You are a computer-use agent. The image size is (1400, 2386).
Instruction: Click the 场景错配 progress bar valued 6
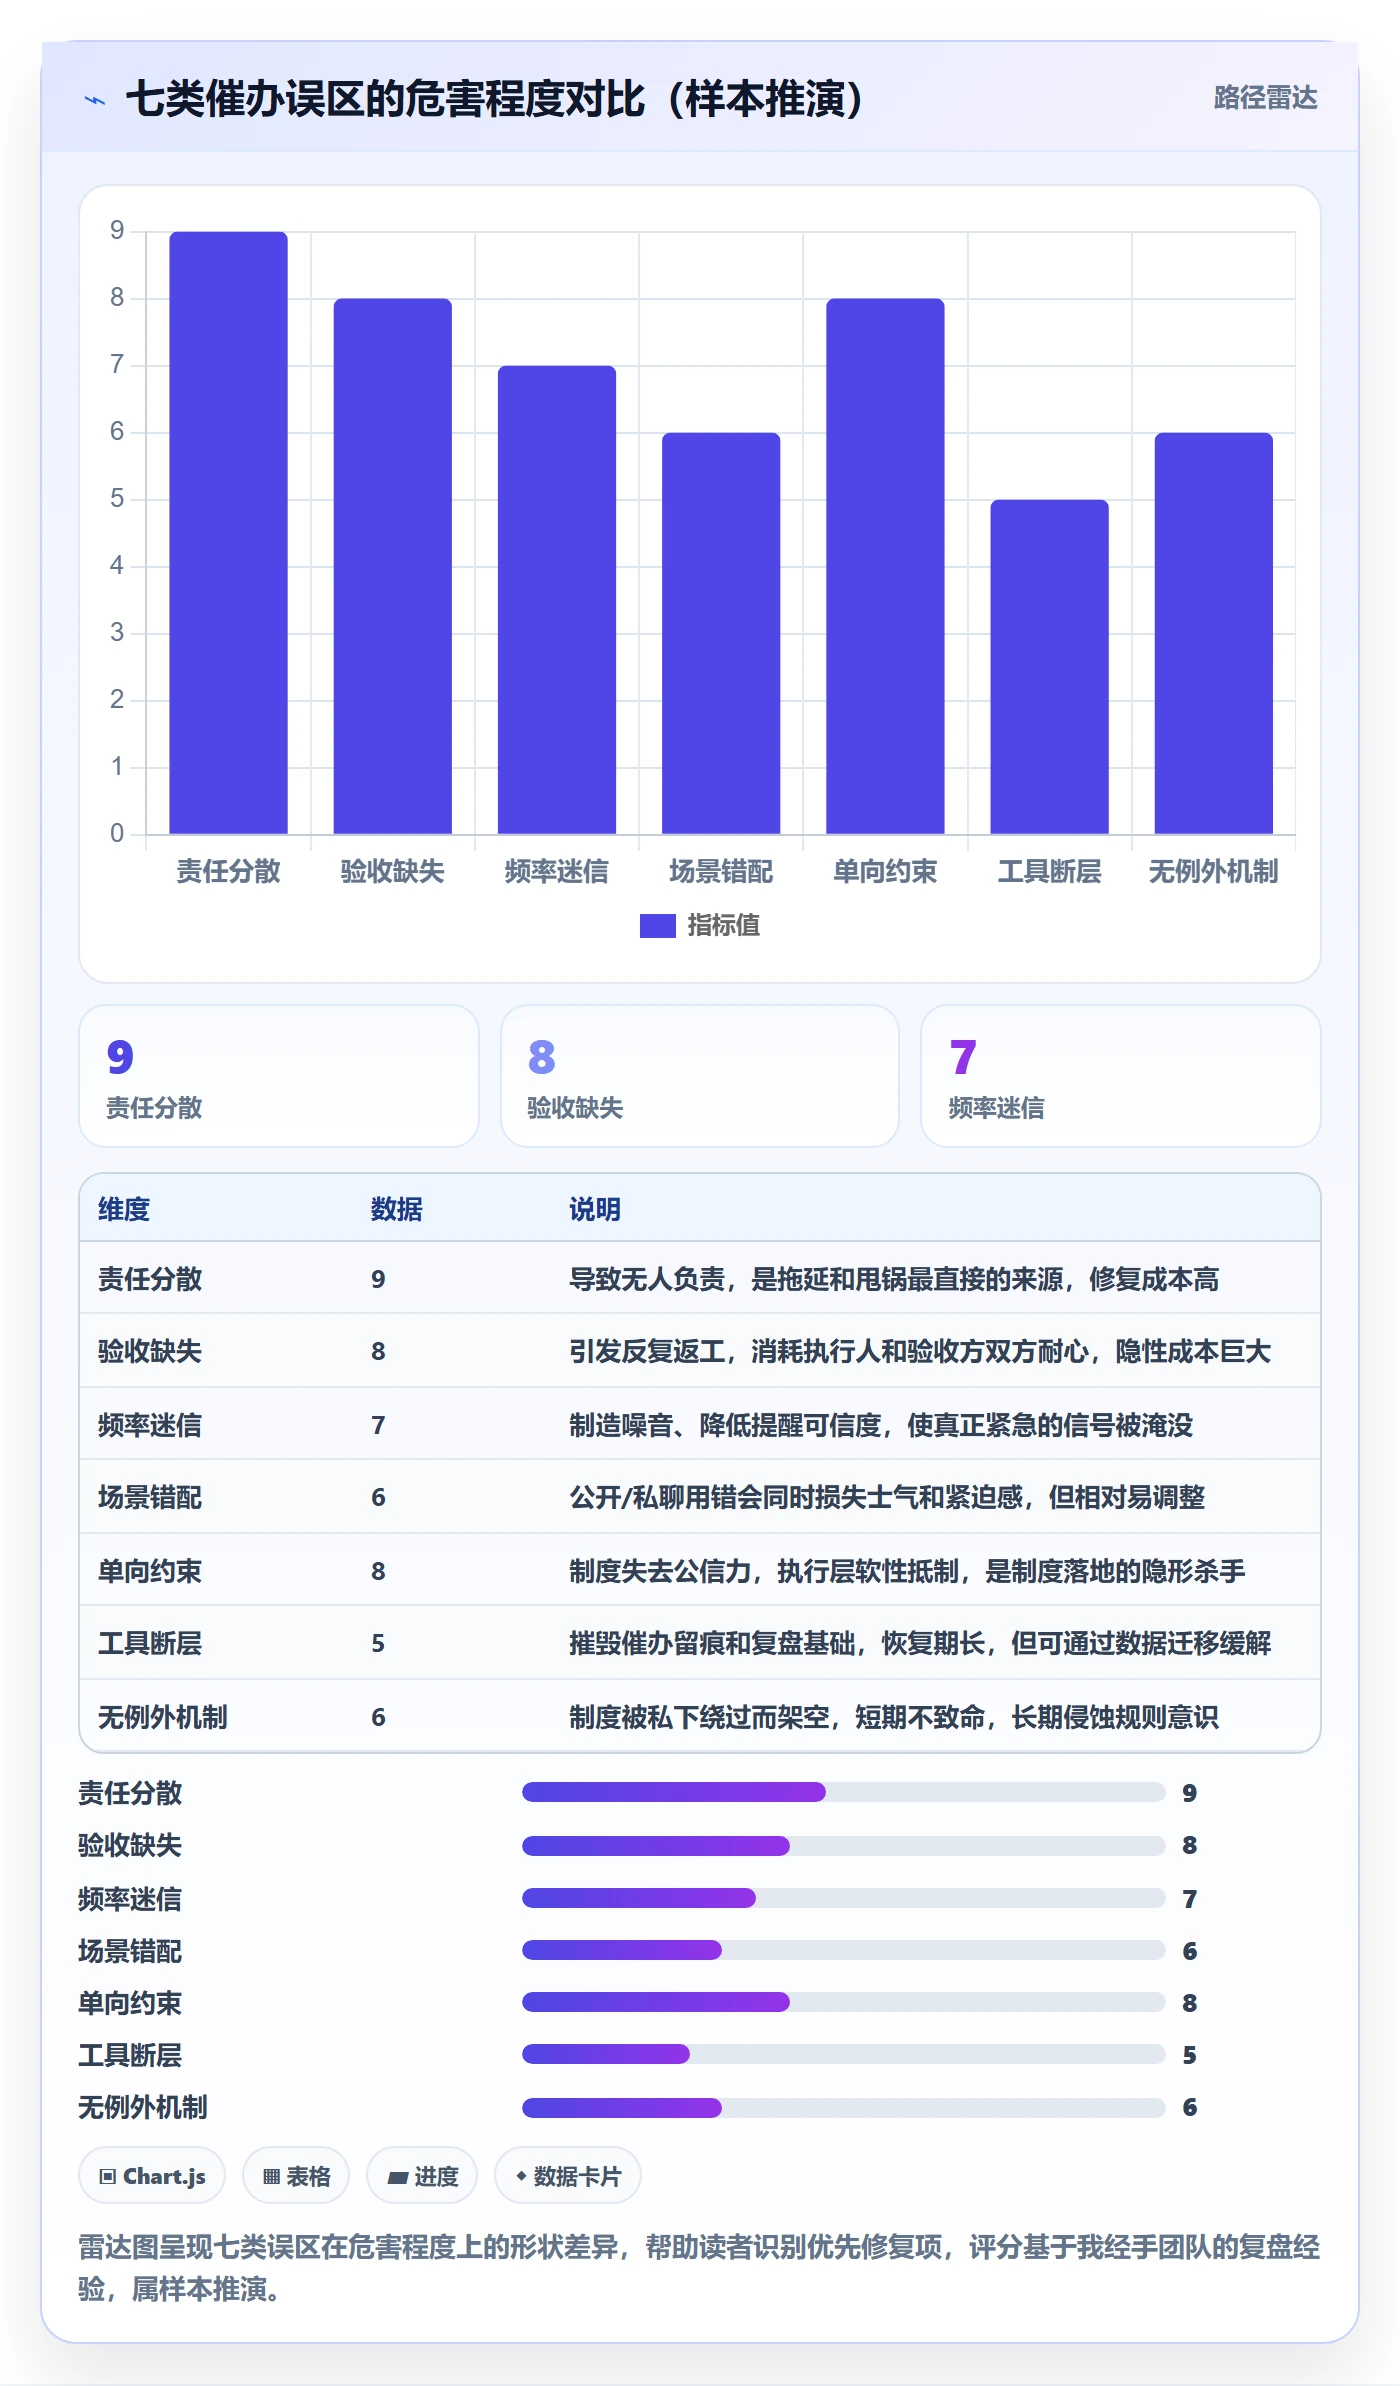(x=844, y=1950)
